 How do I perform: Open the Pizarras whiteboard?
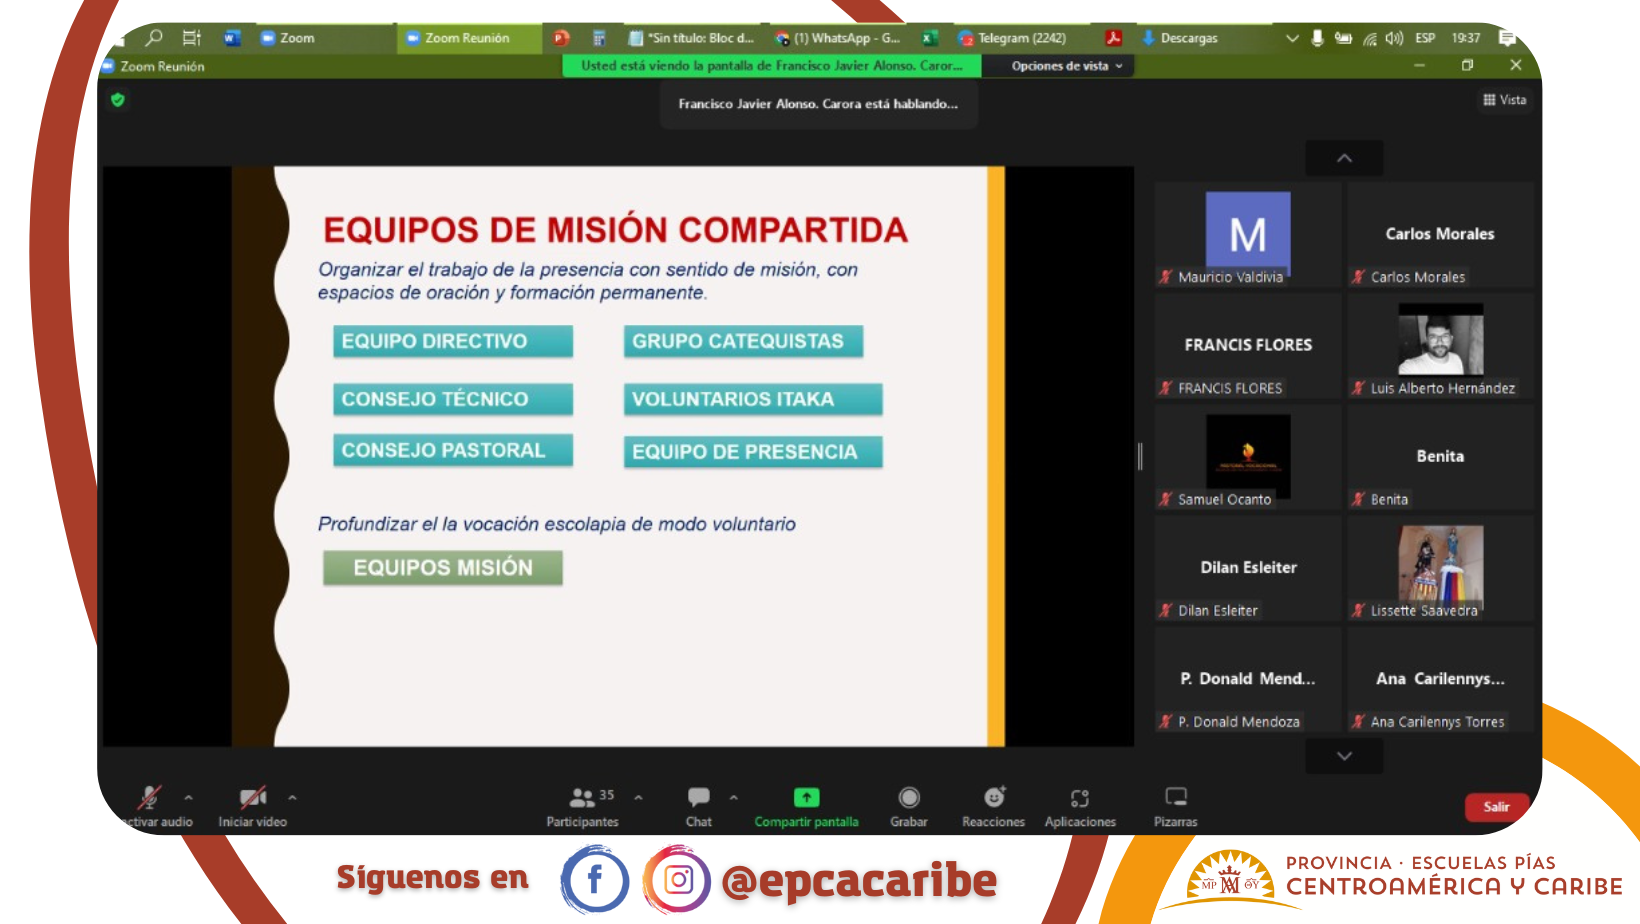1175,798
